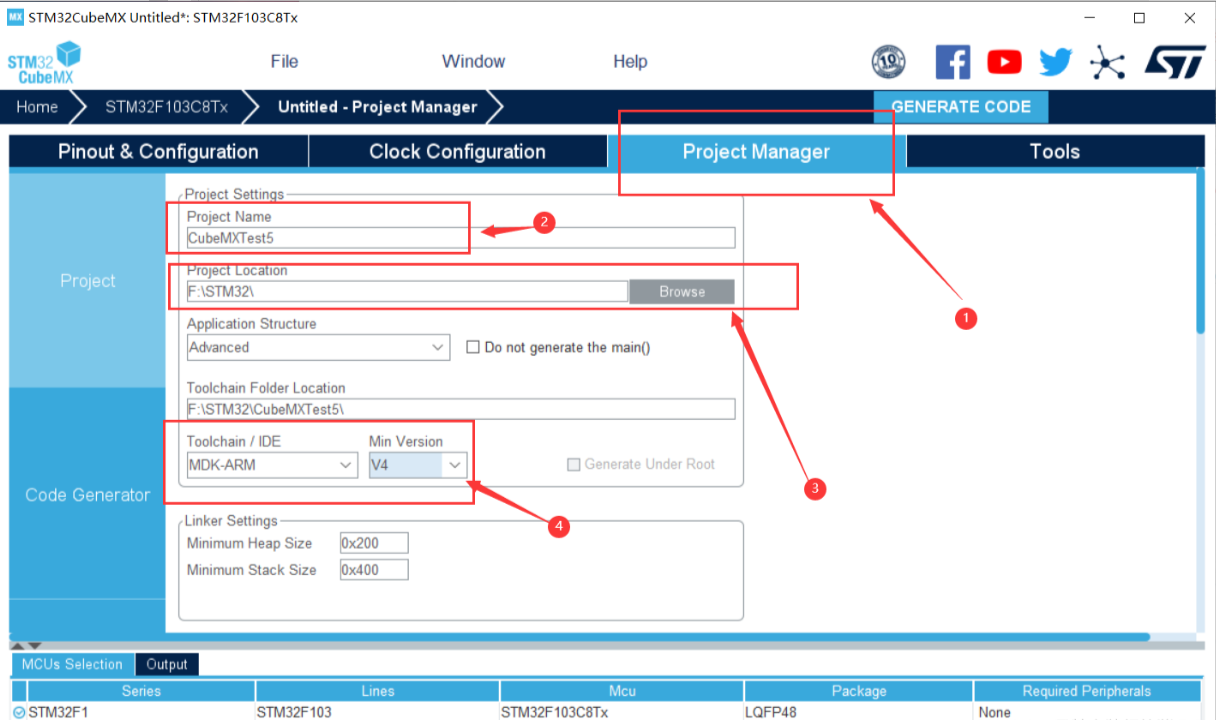Select STM32F1 series cell
Screen dimensions: 1216x720
[x=141, y=713]
